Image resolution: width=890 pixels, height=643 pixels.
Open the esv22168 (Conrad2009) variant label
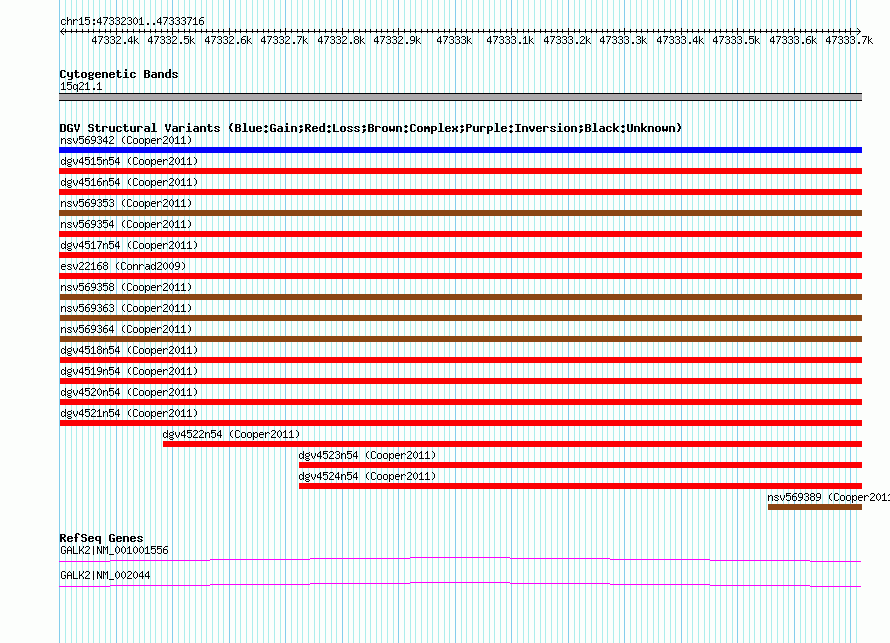[123, 266]
